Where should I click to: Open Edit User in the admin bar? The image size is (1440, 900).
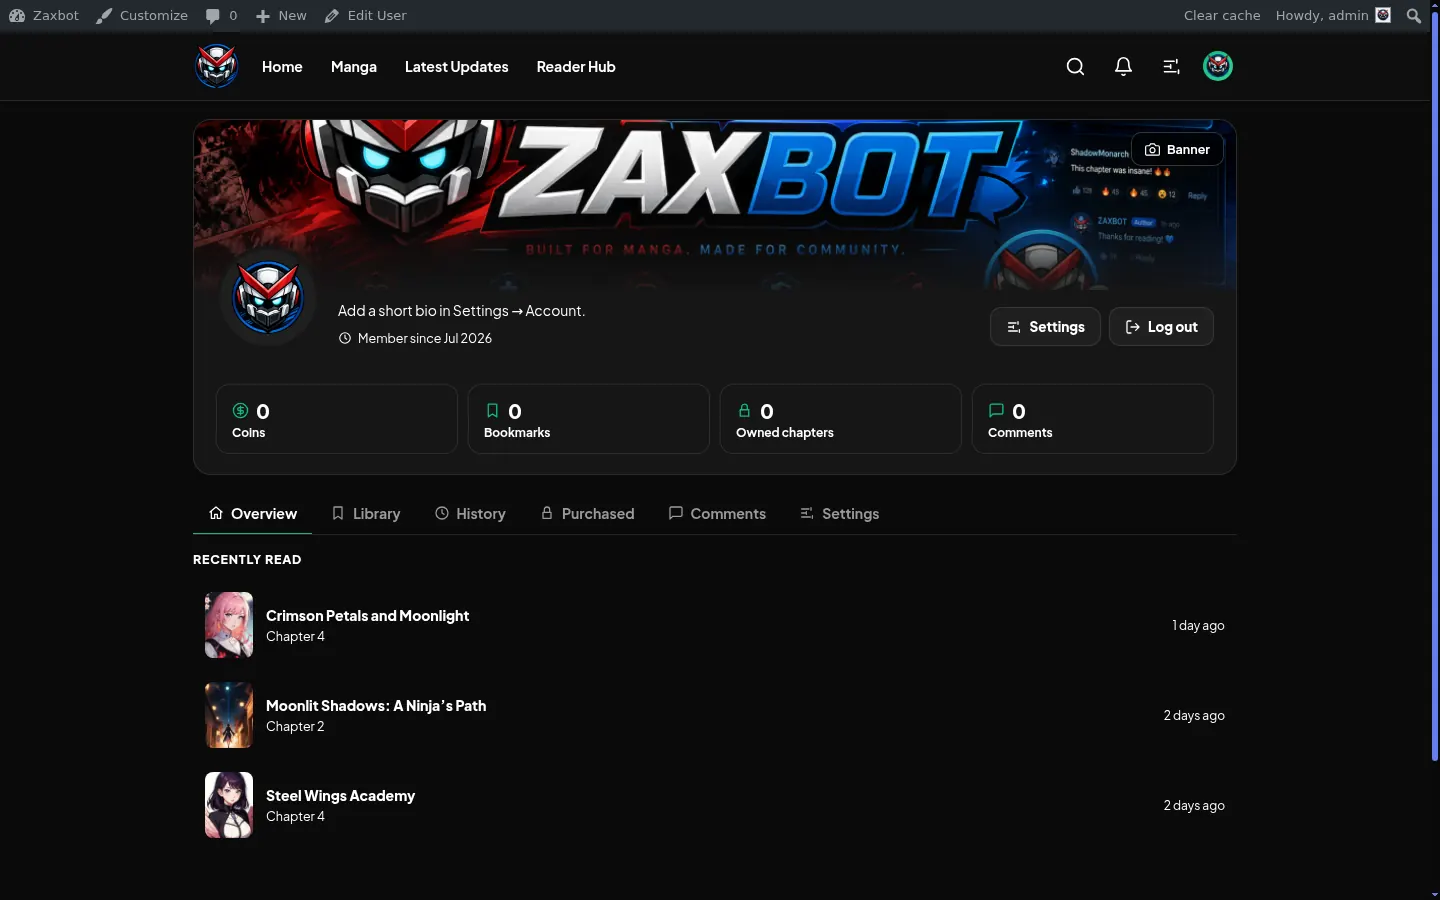[x=365, y=15]
